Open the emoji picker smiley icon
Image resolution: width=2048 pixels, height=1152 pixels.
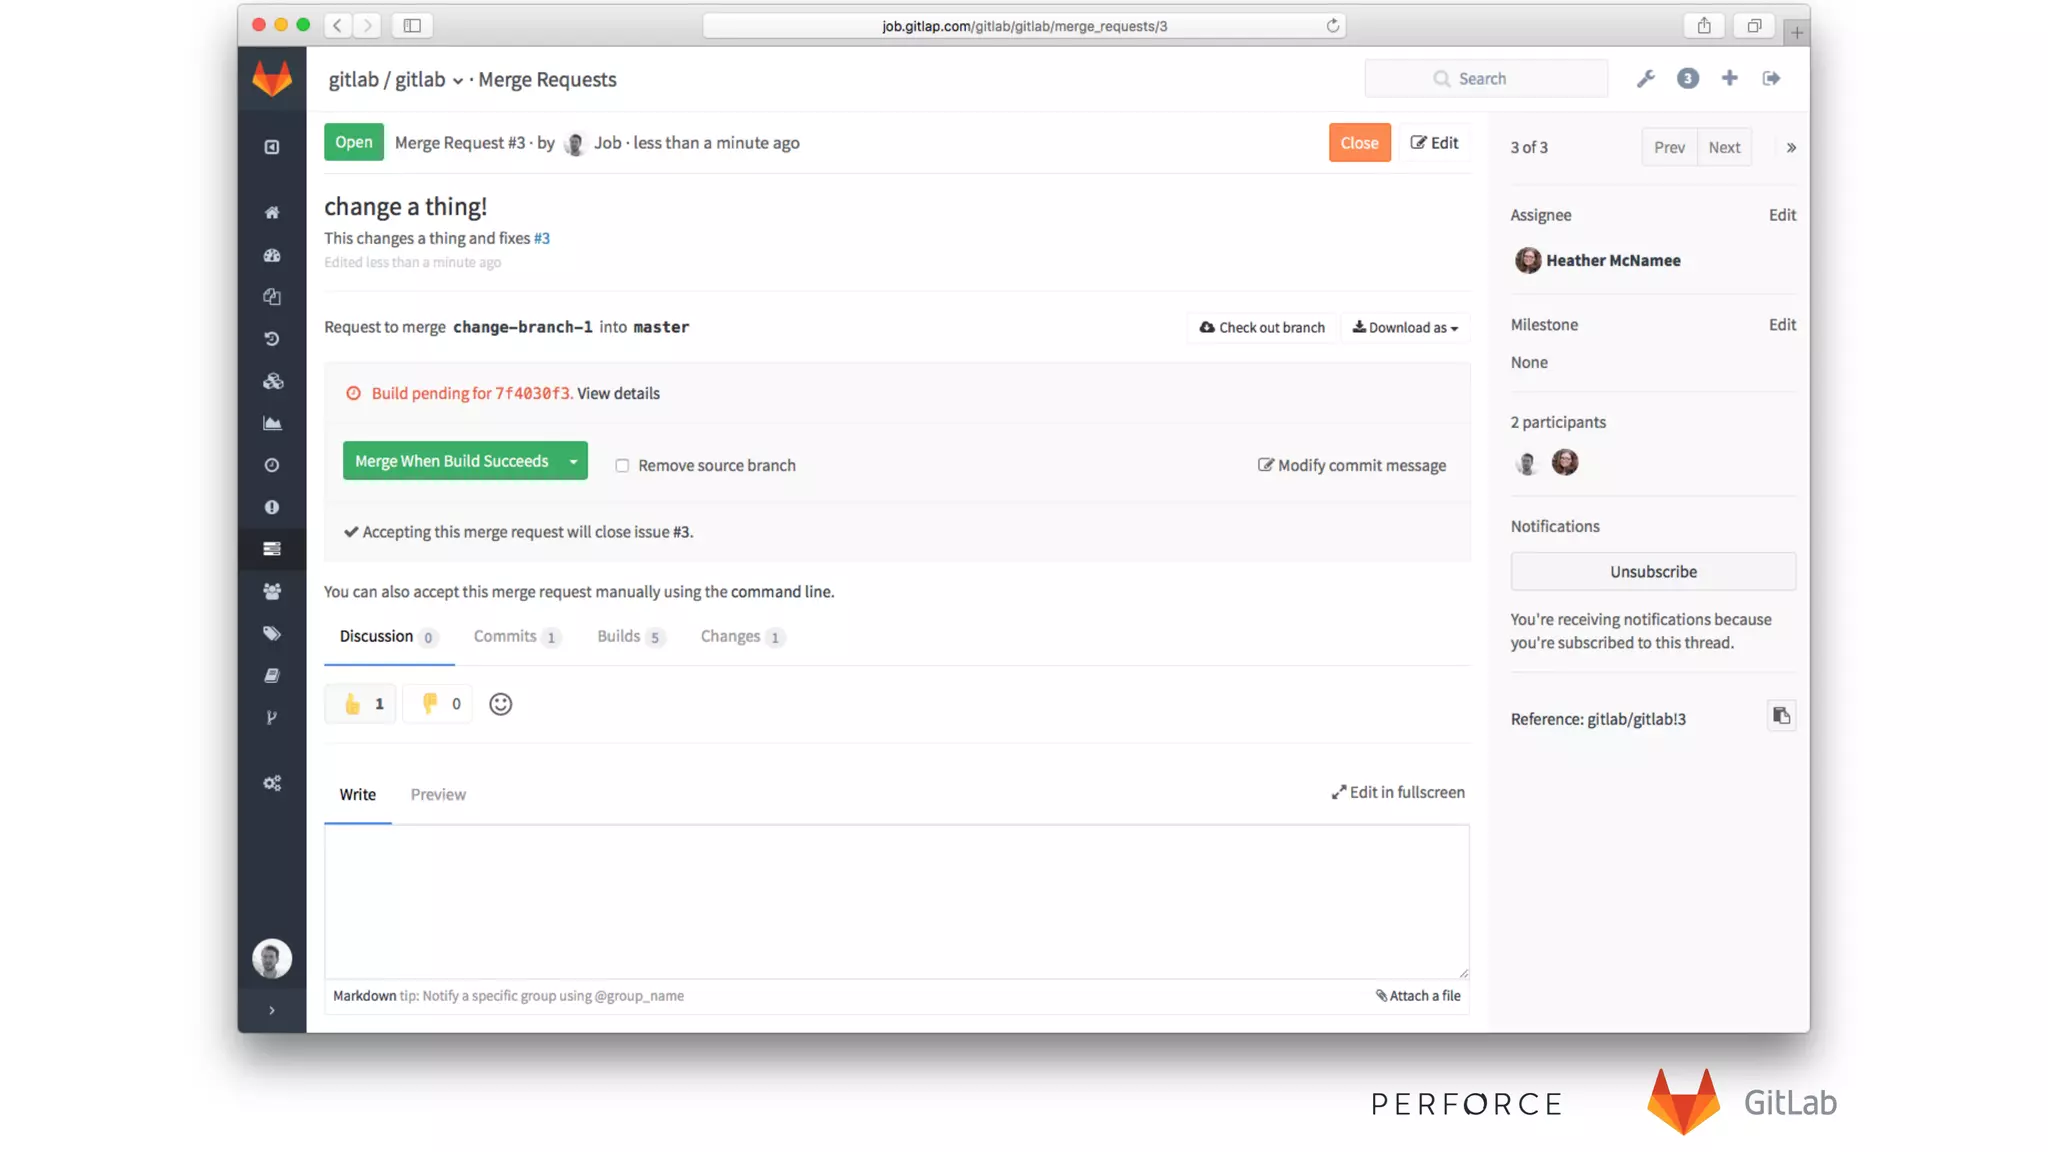[x=500, y=704]
